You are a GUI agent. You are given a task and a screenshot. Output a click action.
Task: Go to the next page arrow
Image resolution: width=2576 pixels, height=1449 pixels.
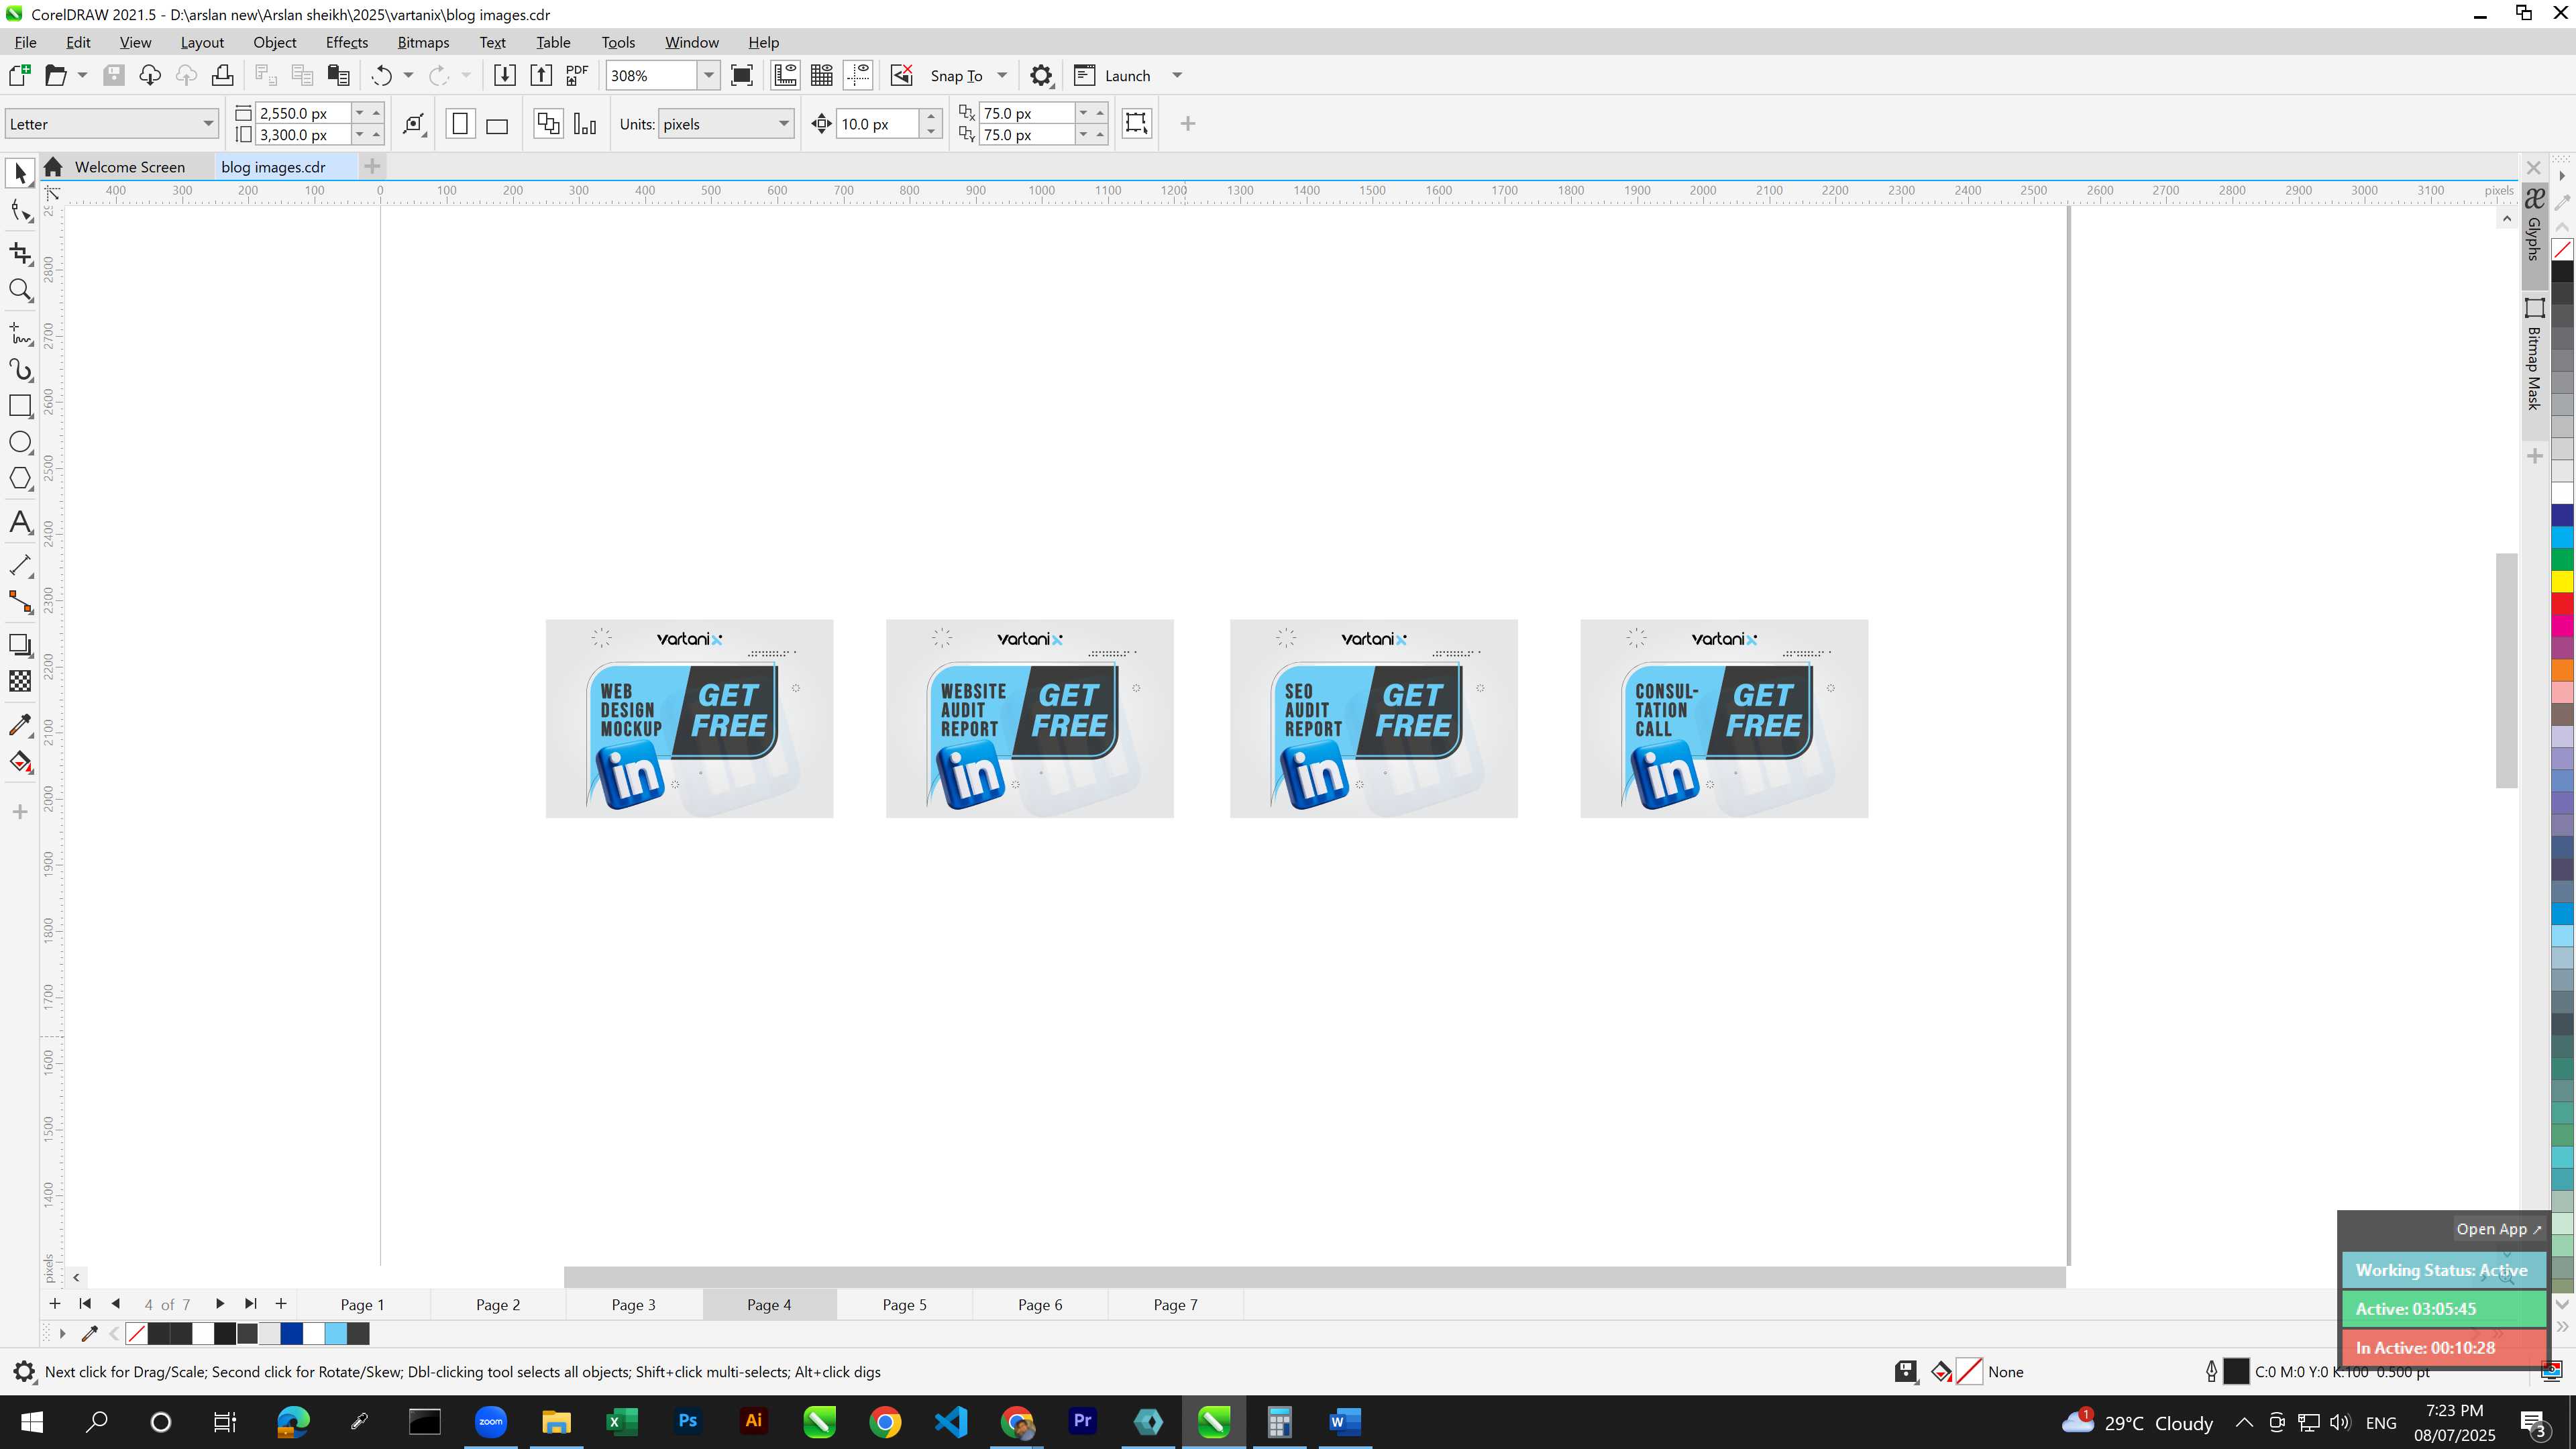pos(219,1303)
